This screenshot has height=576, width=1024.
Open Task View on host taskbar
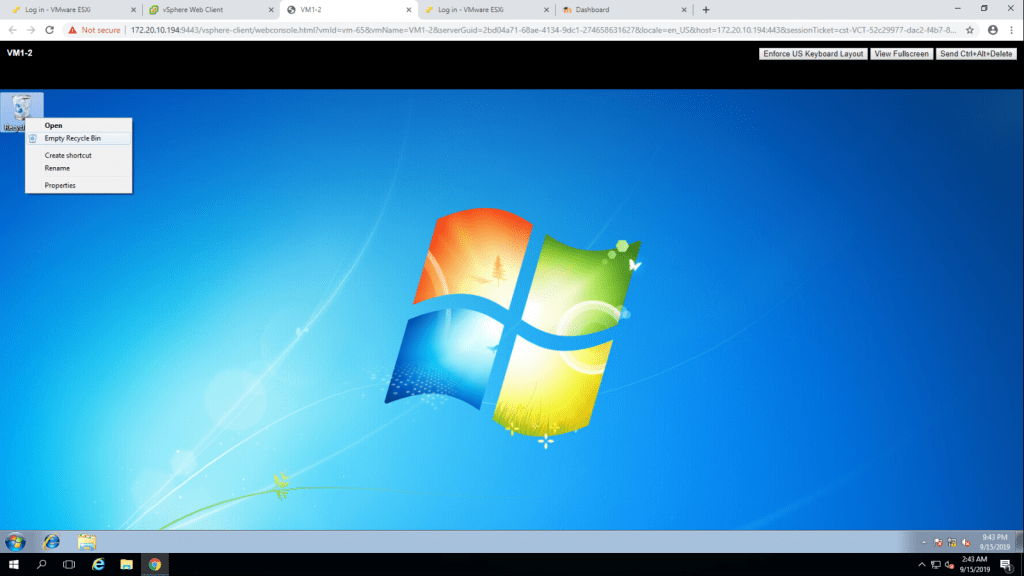69,565
